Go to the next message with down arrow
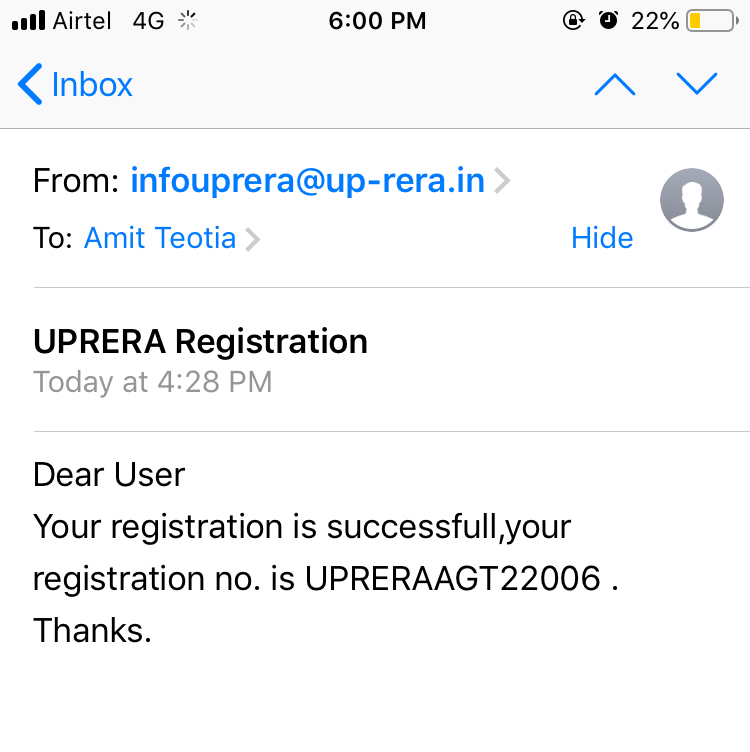The image size is (750, 752). (x=697, y=84)
